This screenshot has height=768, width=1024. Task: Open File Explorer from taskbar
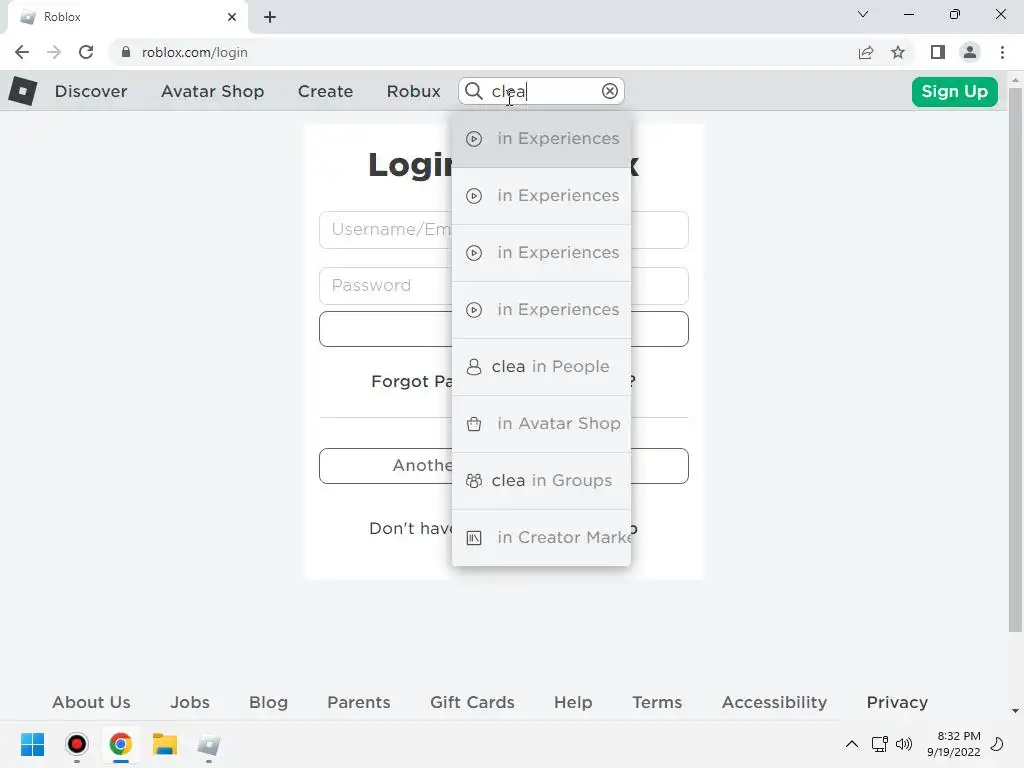click(x=165, y=744)
